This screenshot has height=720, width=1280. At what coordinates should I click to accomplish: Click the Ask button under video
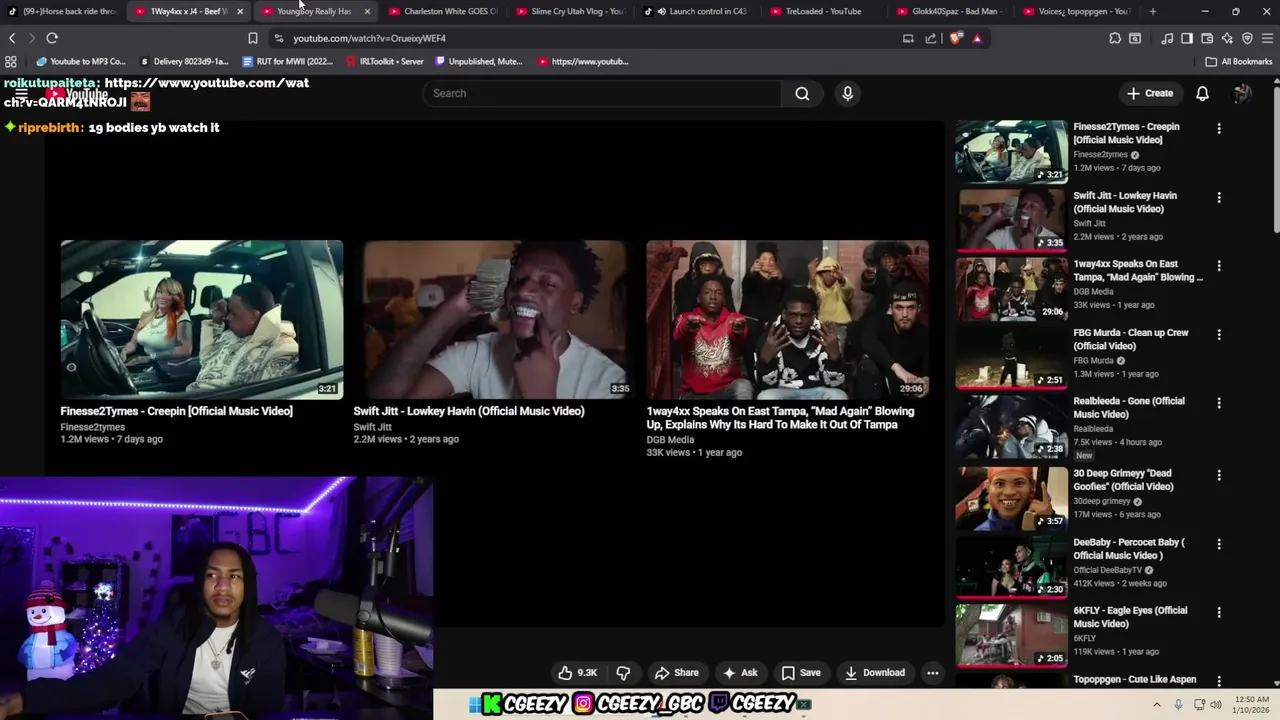740,673
